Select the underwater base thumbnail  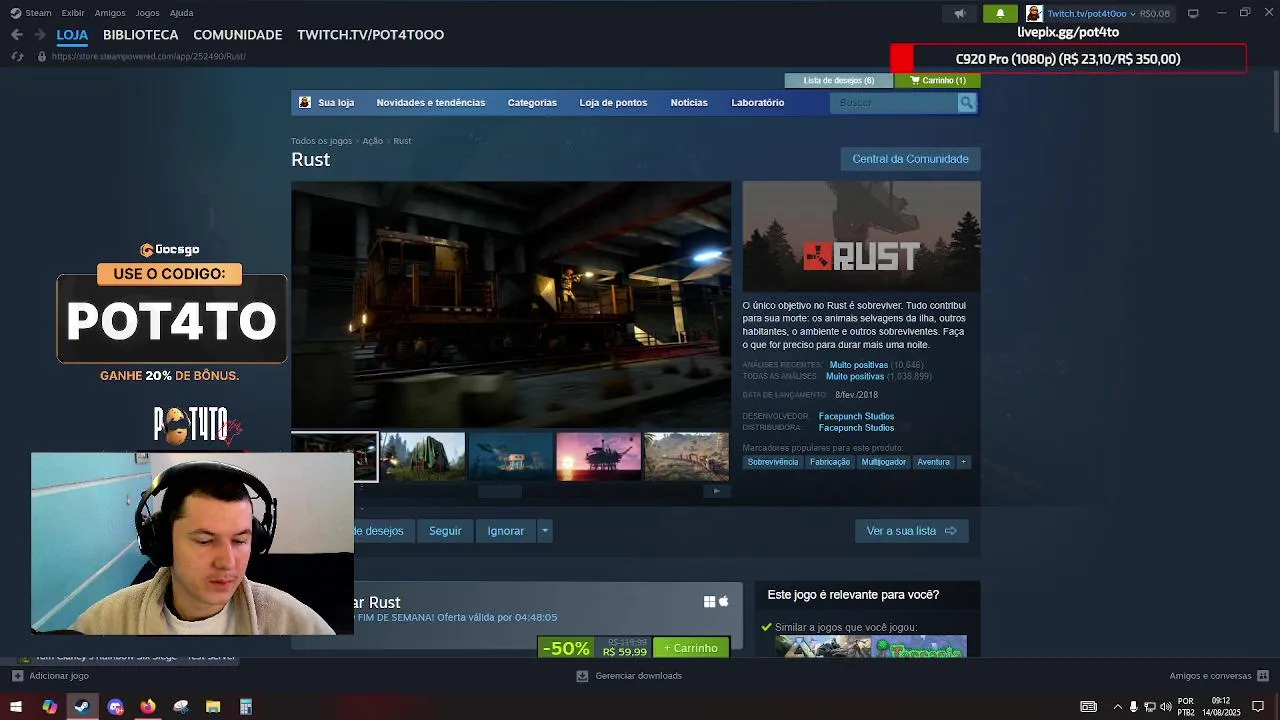click(510, 456)
